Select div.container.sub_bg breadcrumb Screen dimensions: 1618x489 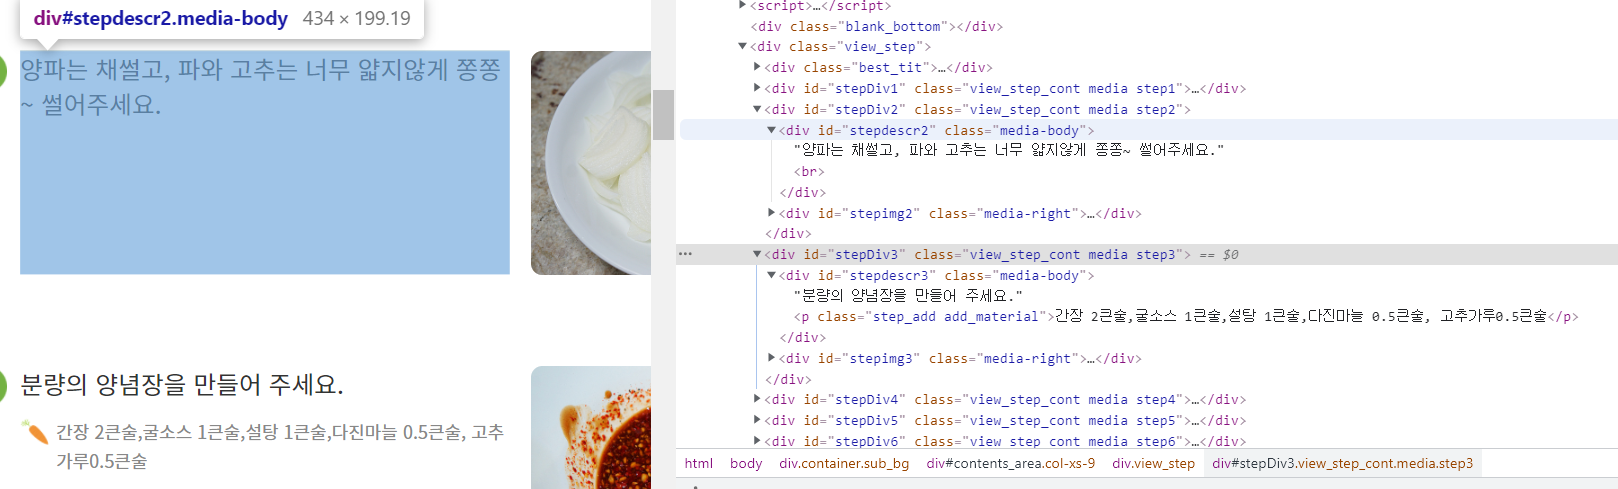tap(844, 463)
